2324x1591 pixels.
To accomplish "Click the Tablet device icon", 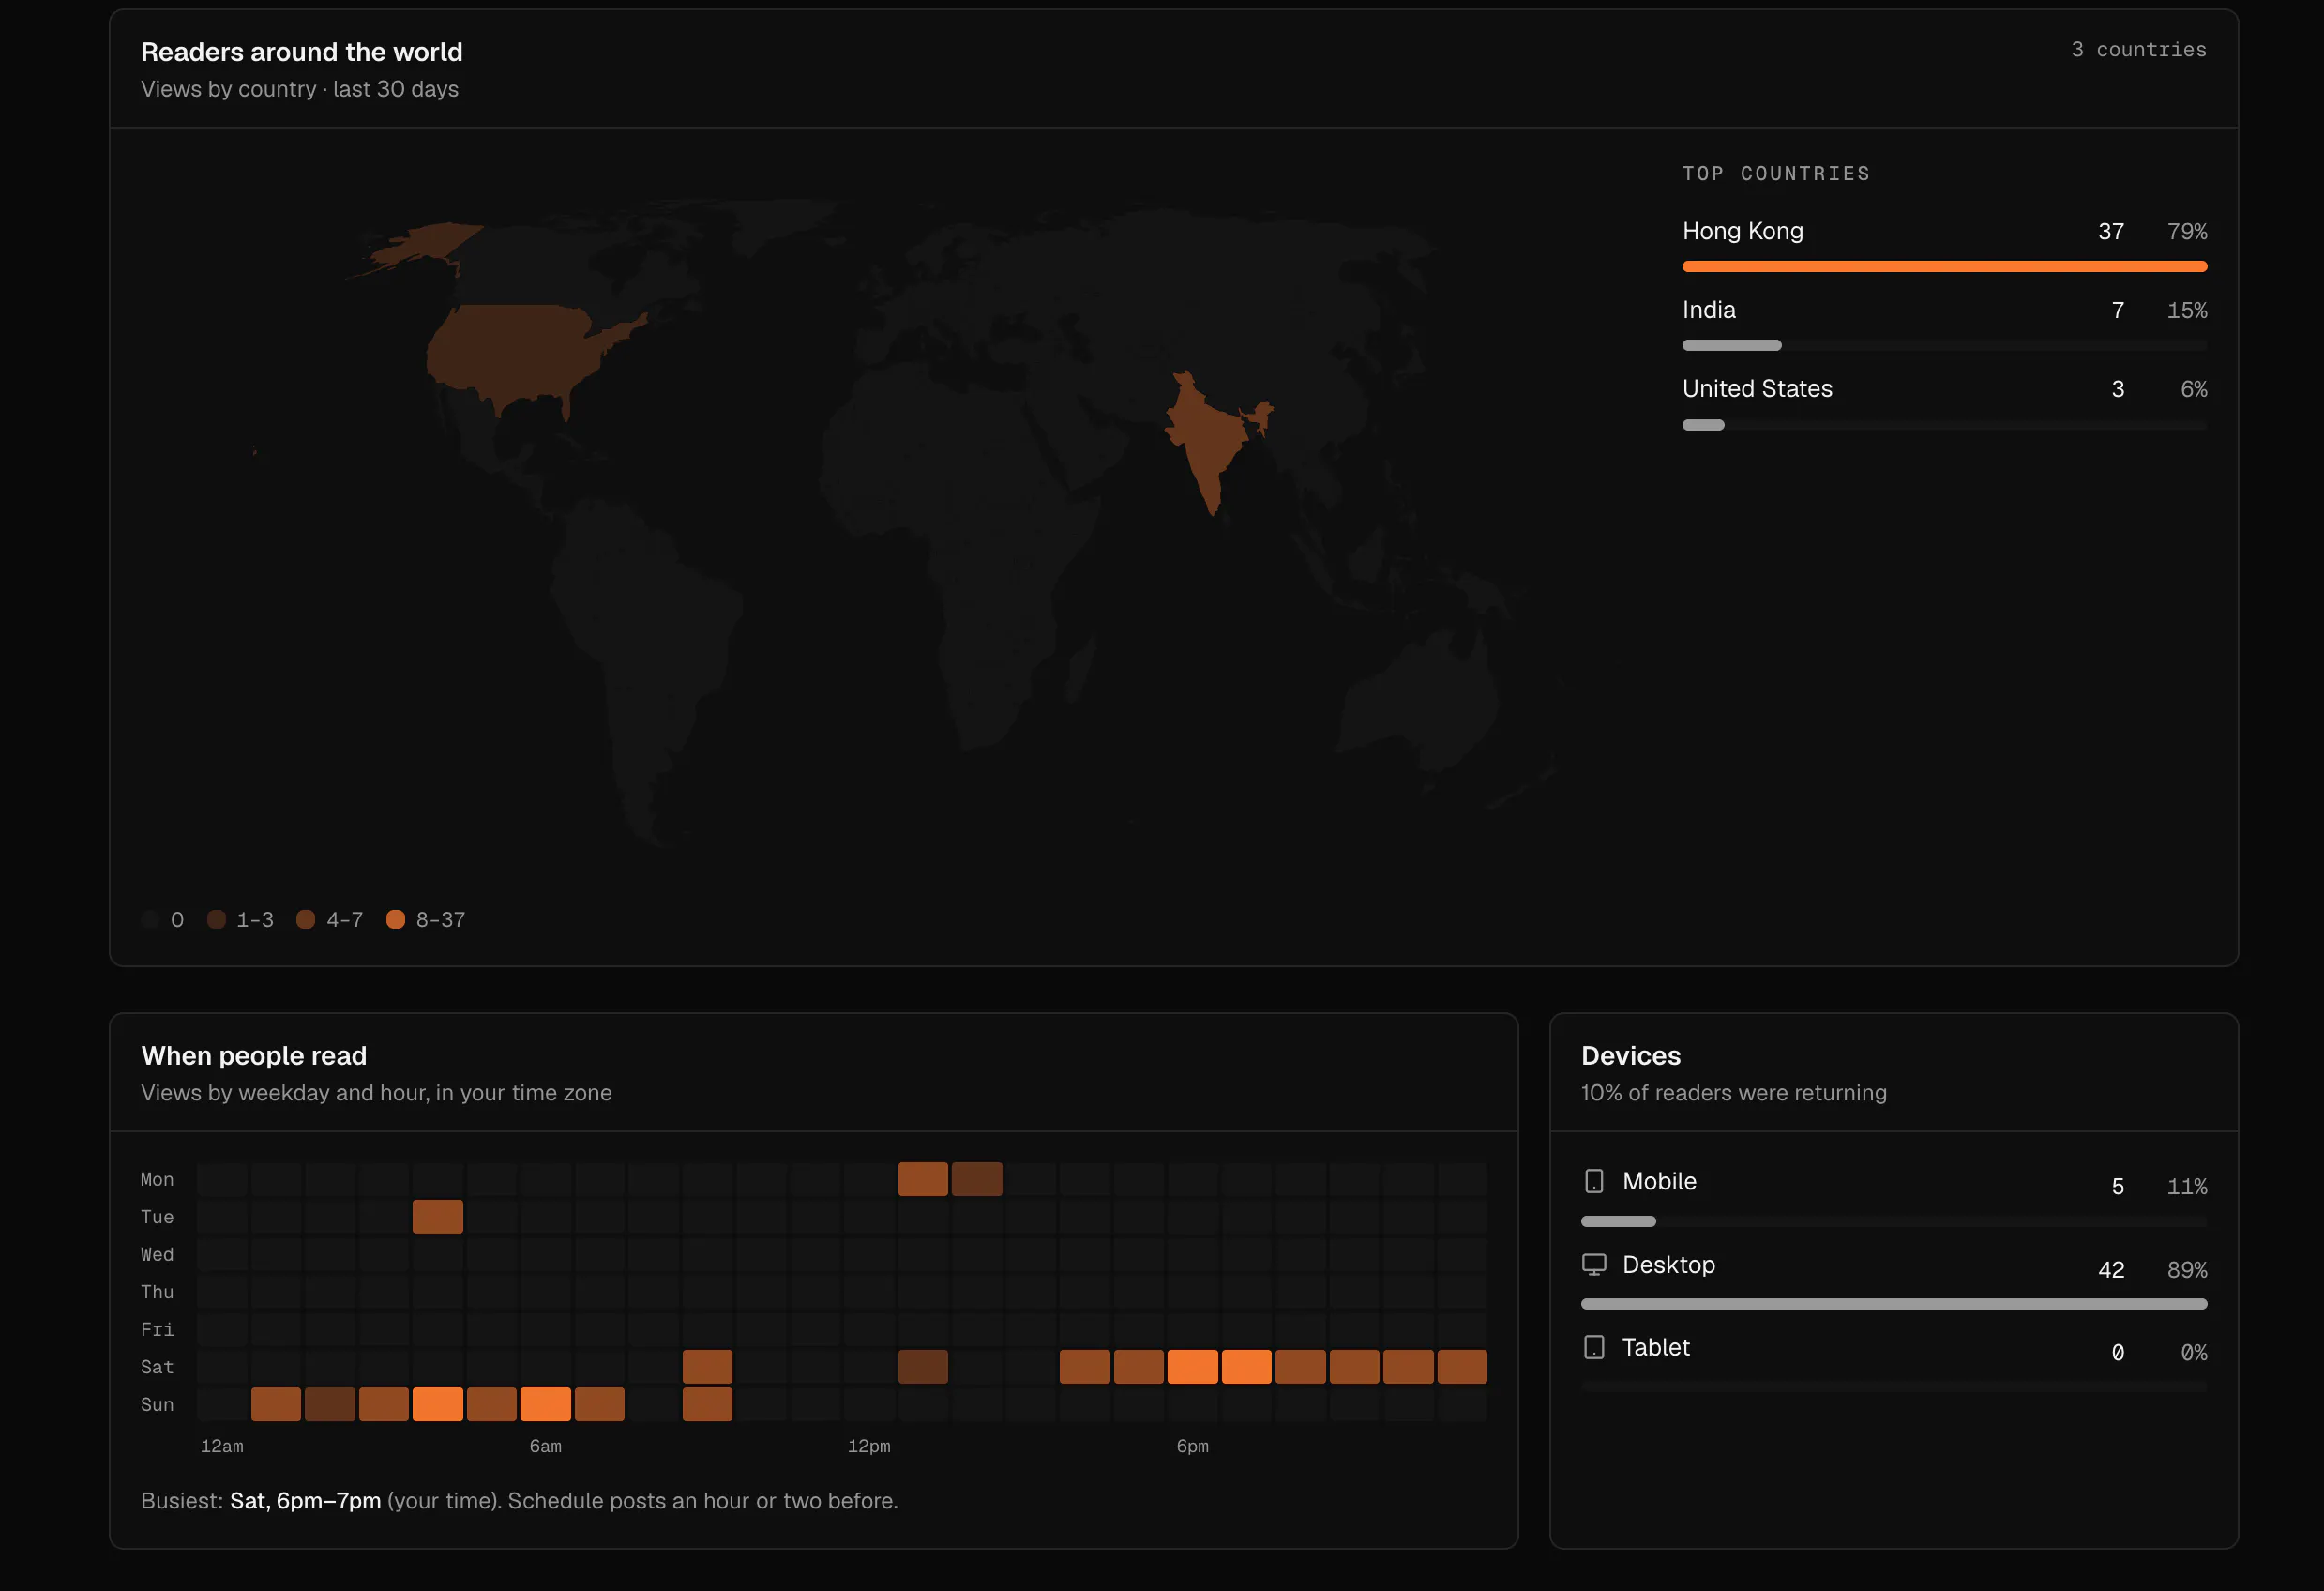I will 1594,1347.
